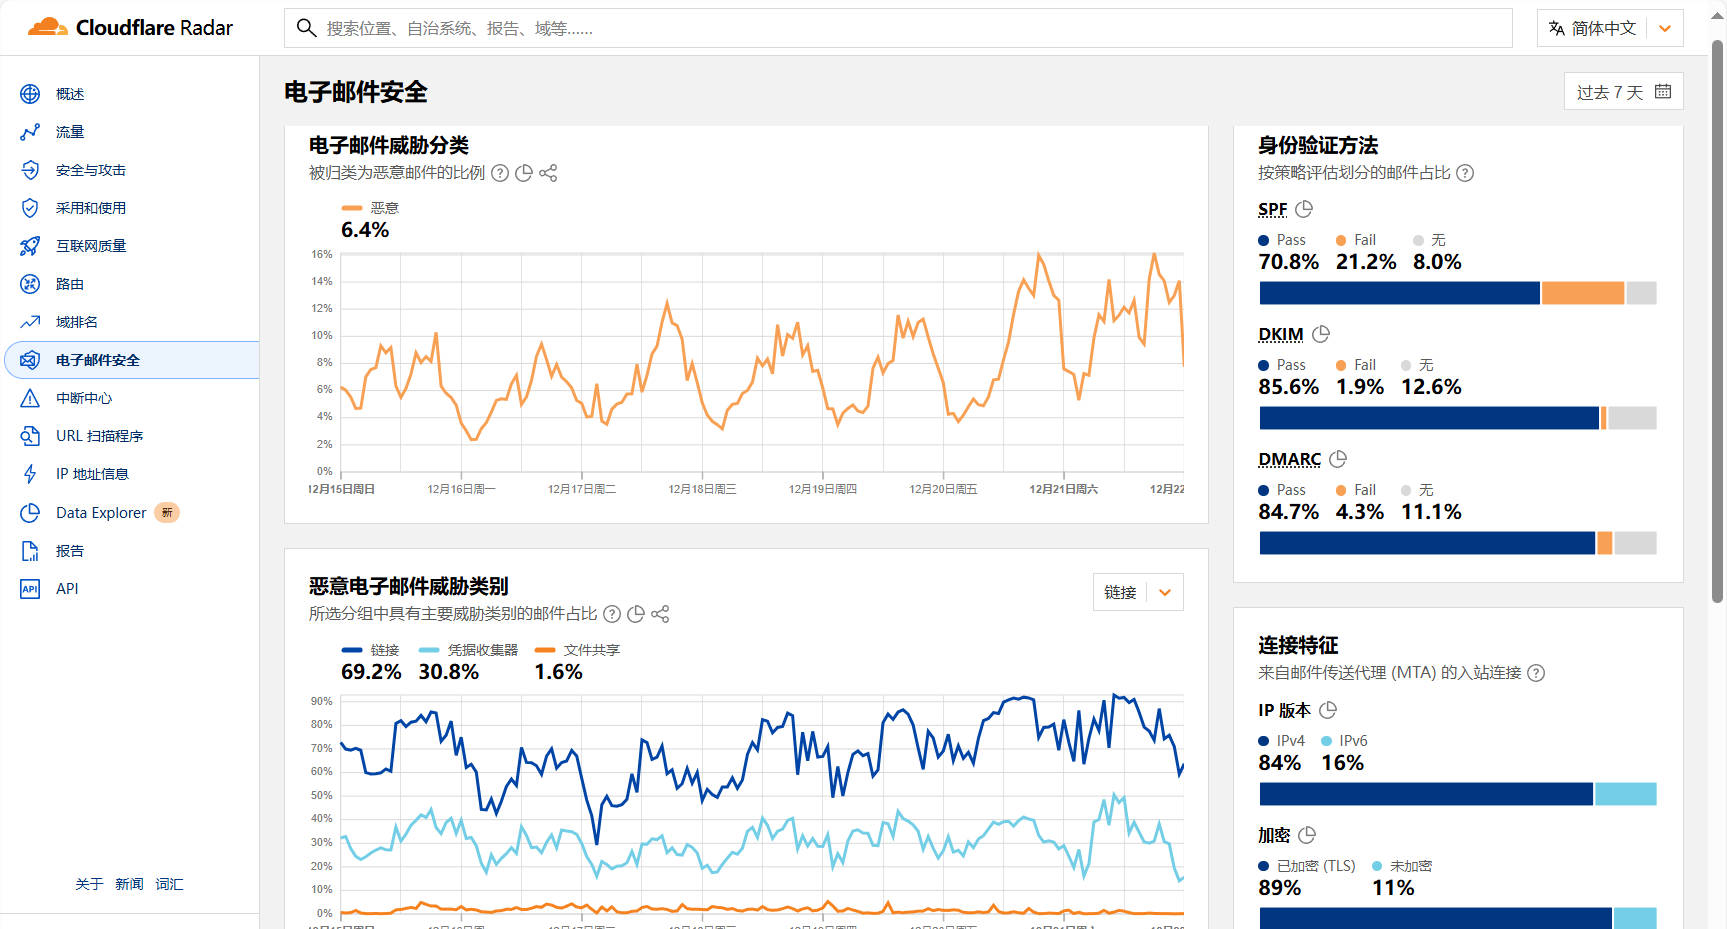This screenshot has width=1727, height=929.
Task: Open the 报告 sidebar entry
Action: point(70,551)
